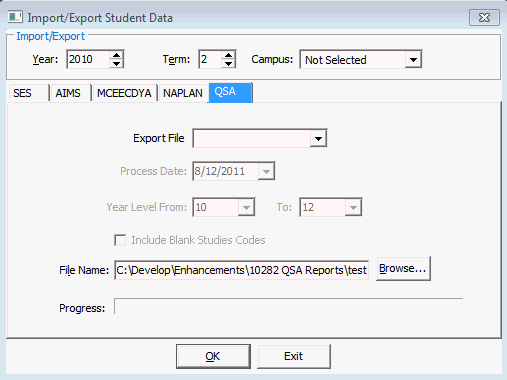This screenshot has width=507, height=380.
Task: Decrement the Term spinner down arrow
Action: (229, 63)
